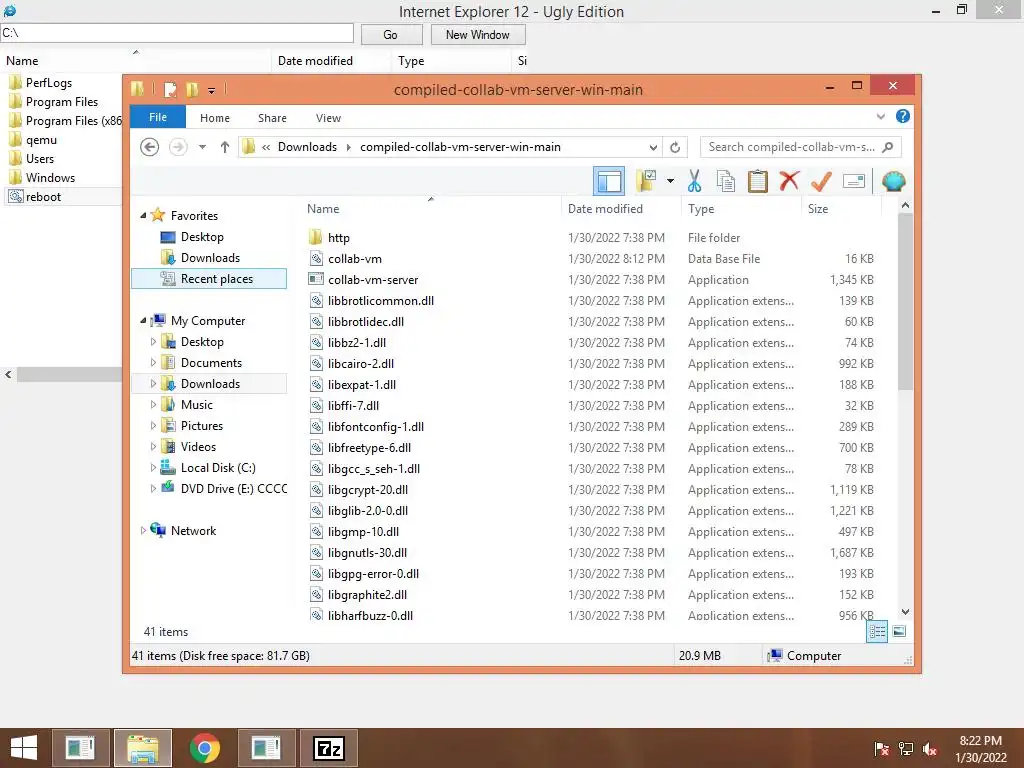Open File Explorer from the taskbar
Viewport: 1024px width, 768px height.
143,748
